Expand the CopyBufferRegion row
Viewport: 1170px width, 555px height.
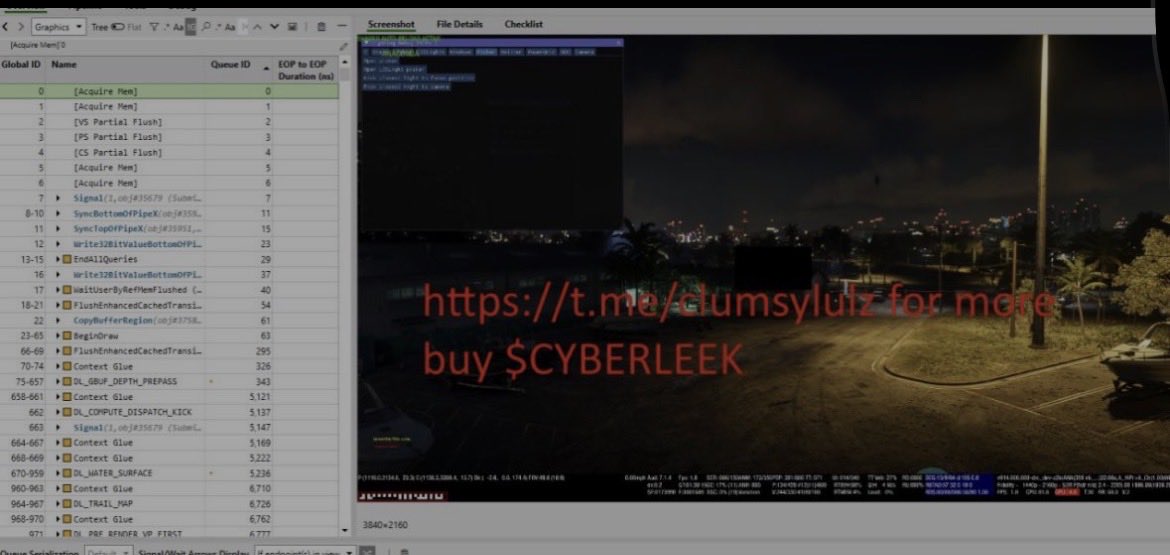(x=59, y=321)
